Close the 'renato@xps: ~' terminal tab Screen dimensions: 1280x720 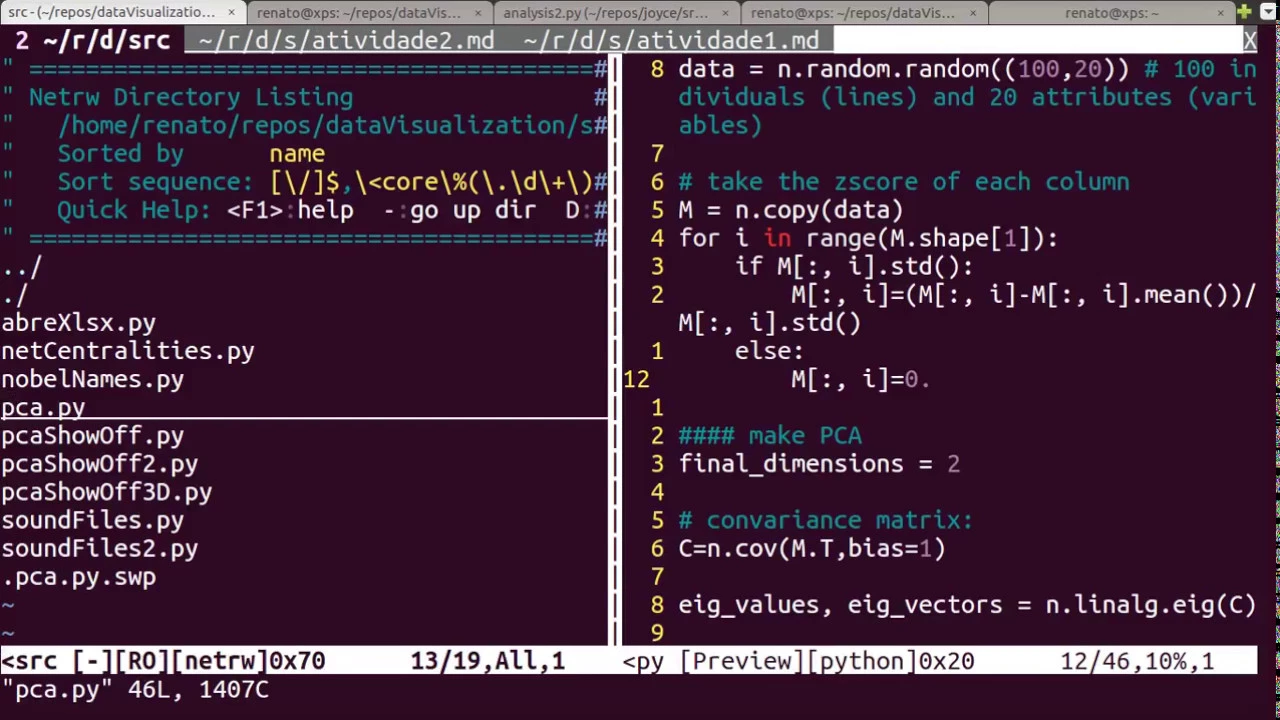[x=1220, y=13]
